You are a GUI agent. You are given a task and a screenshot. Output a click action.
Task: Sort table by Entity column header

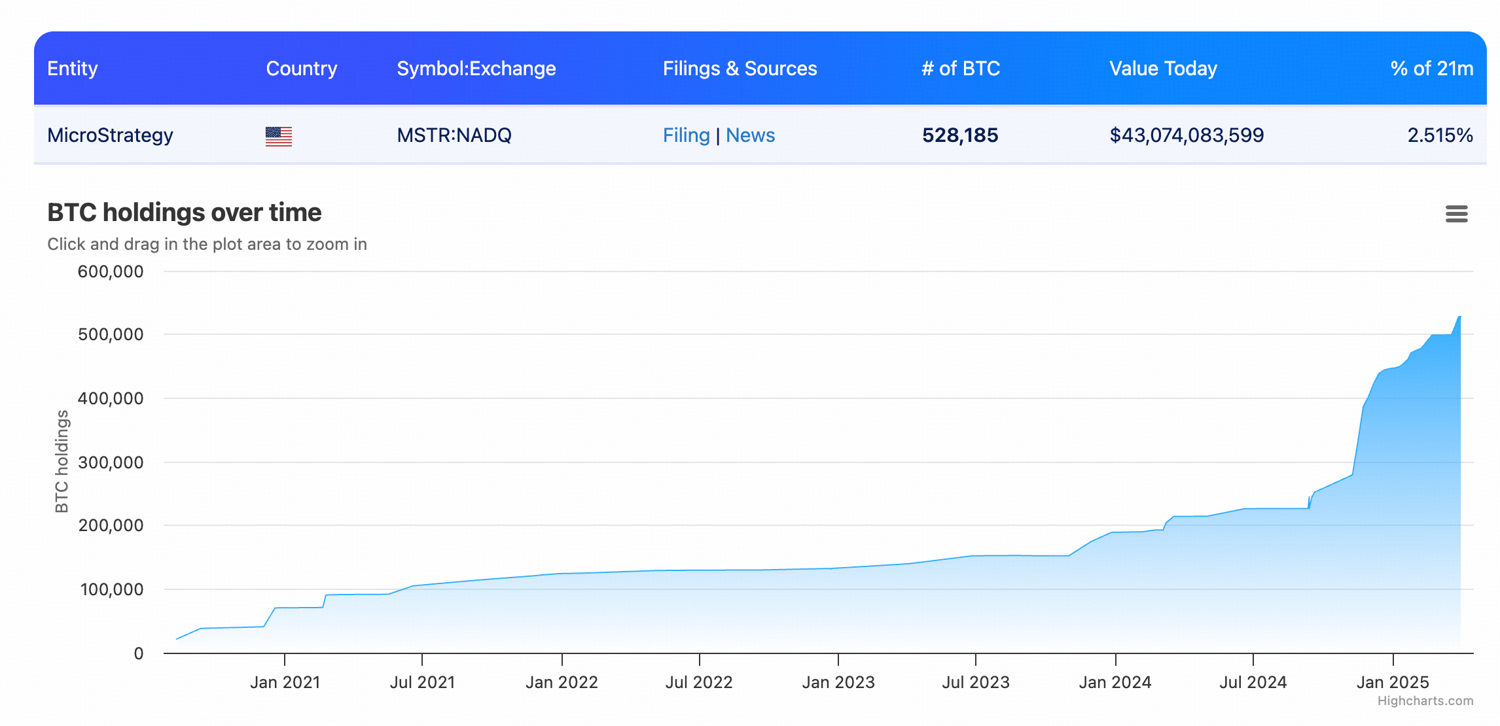point(72,68)
